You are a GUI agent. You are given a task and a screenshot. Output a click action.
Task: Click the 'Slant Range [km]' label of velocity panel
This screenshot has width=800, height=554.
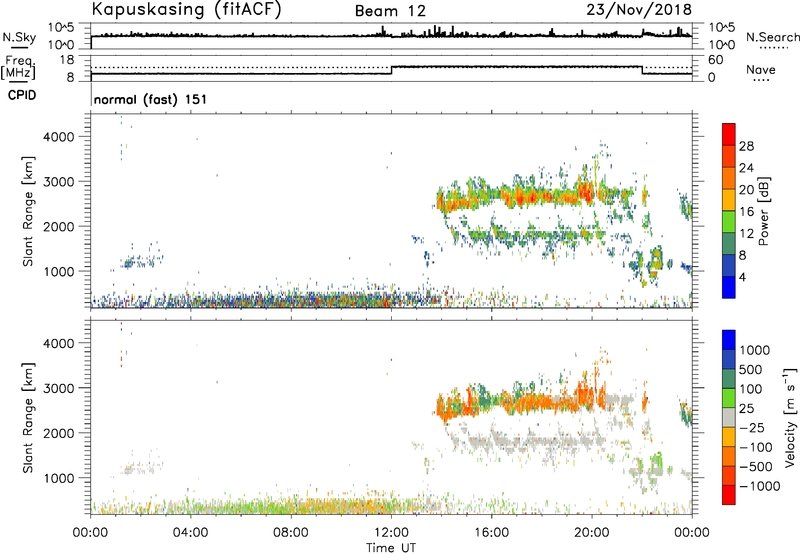(28, 418)
